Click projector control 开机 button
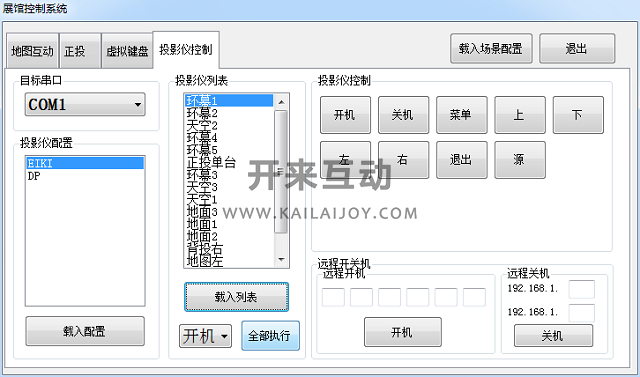640x377 pixels. pos(345,115)
